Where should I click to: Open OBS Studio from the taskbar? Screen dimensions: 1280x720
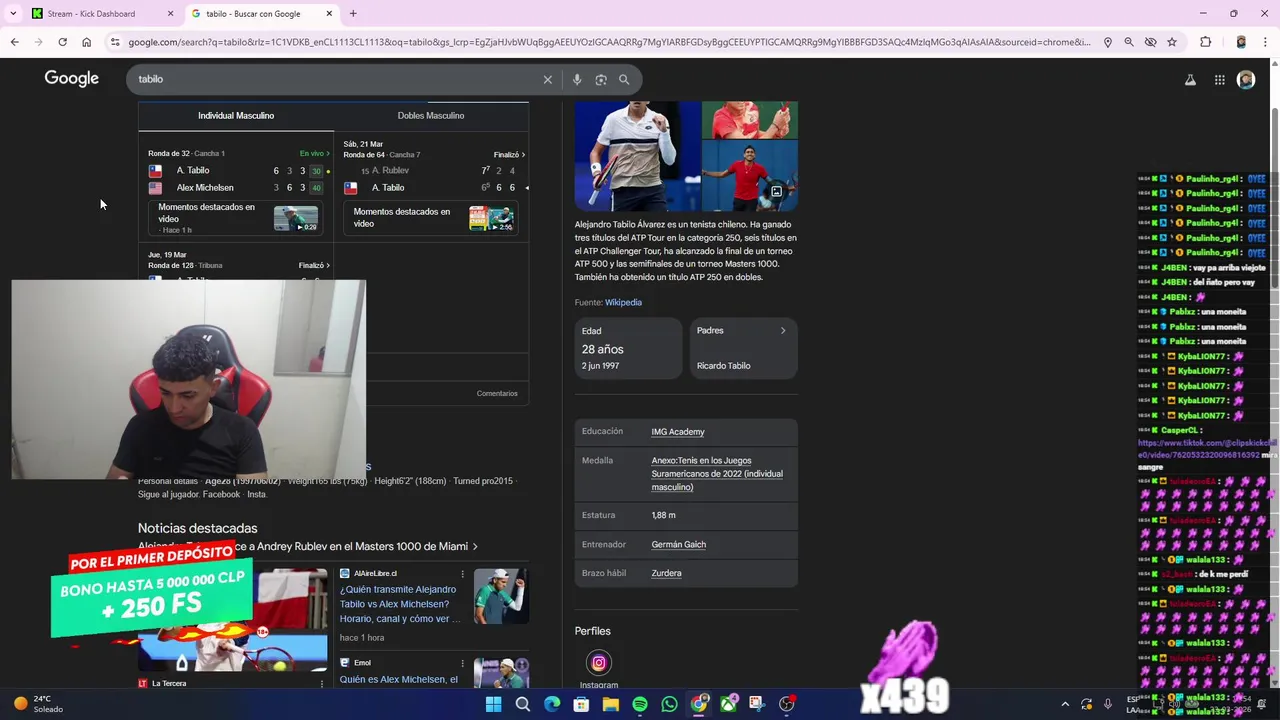[x=787, y=704]
